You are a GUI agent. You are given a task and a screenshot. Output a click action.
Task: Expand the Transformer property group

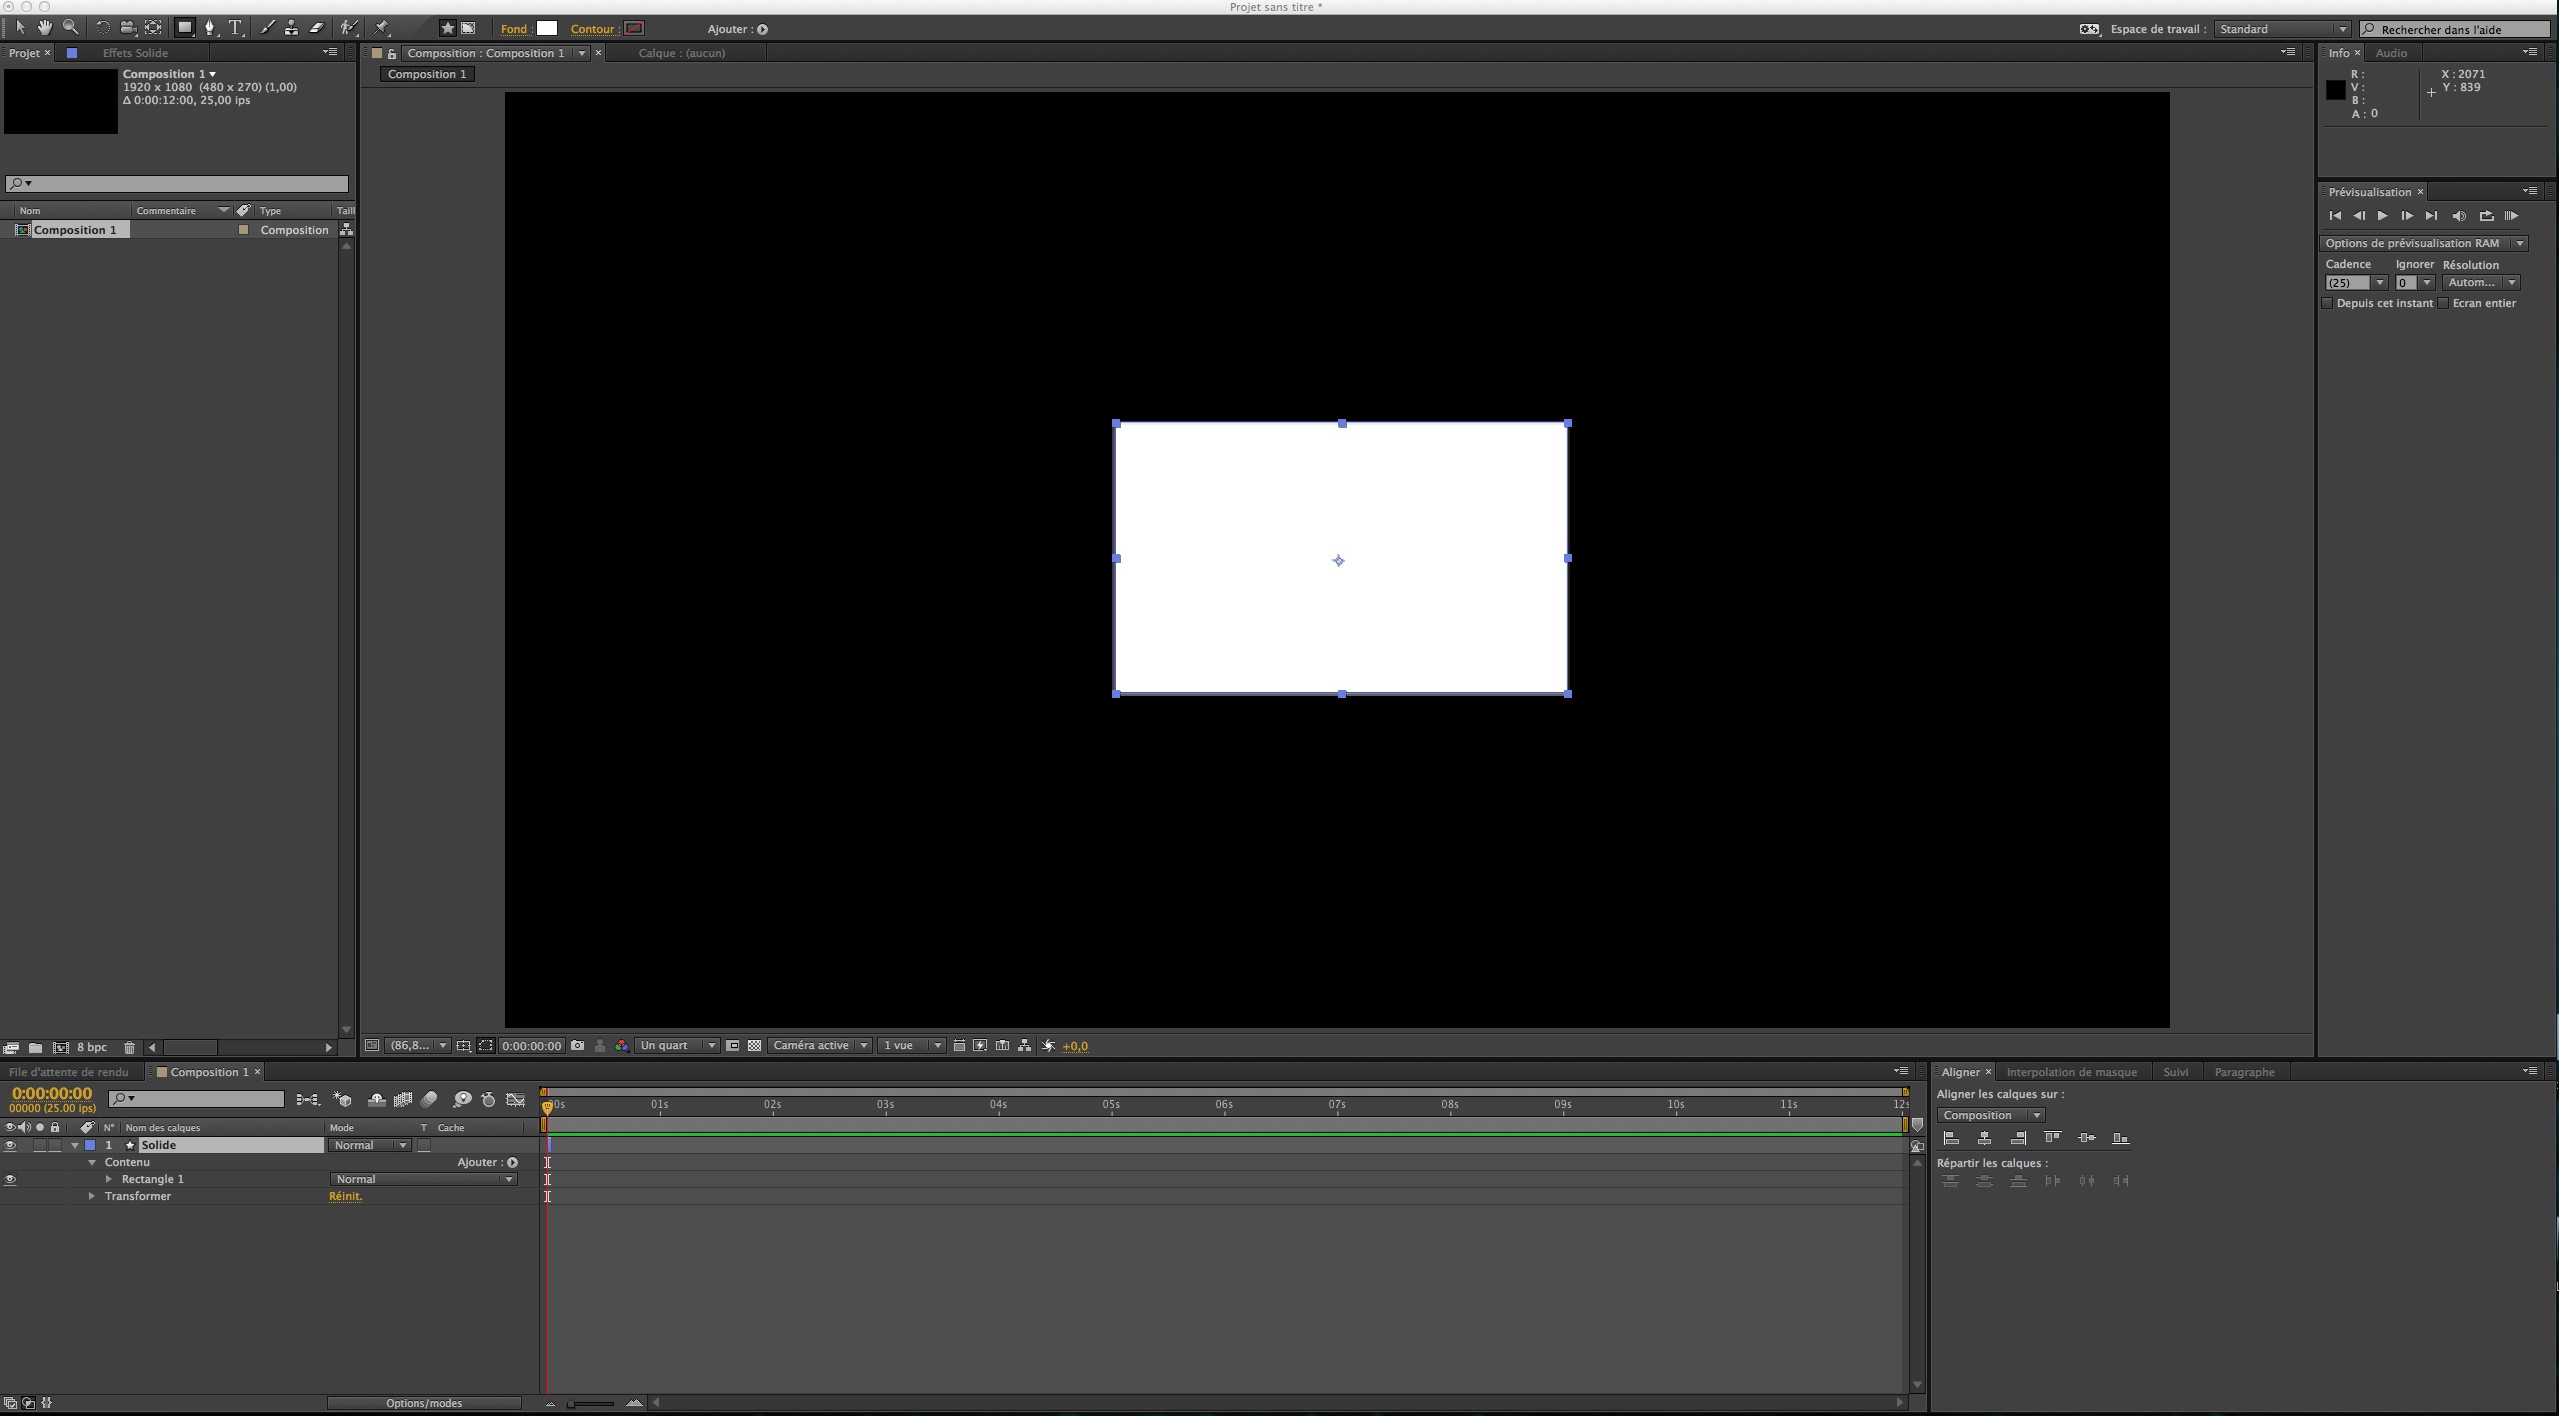click(x=91, y=1197)
